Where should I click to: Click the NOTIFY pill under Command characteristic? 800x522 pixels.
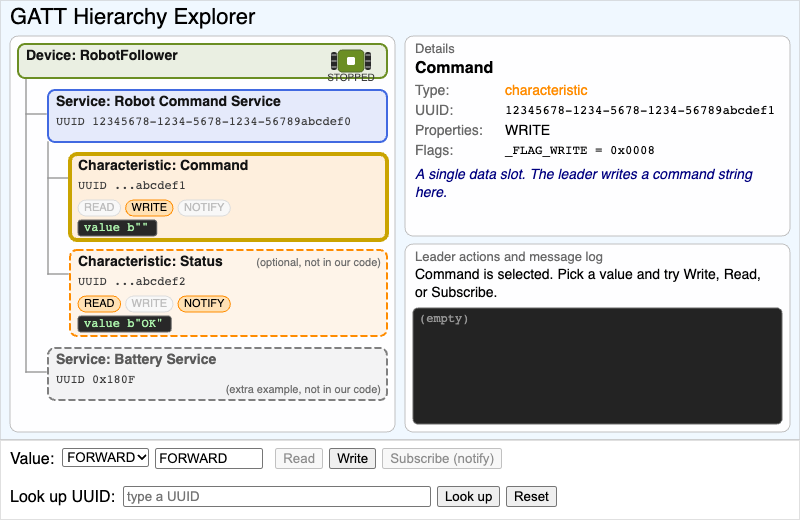coord(204,208)
